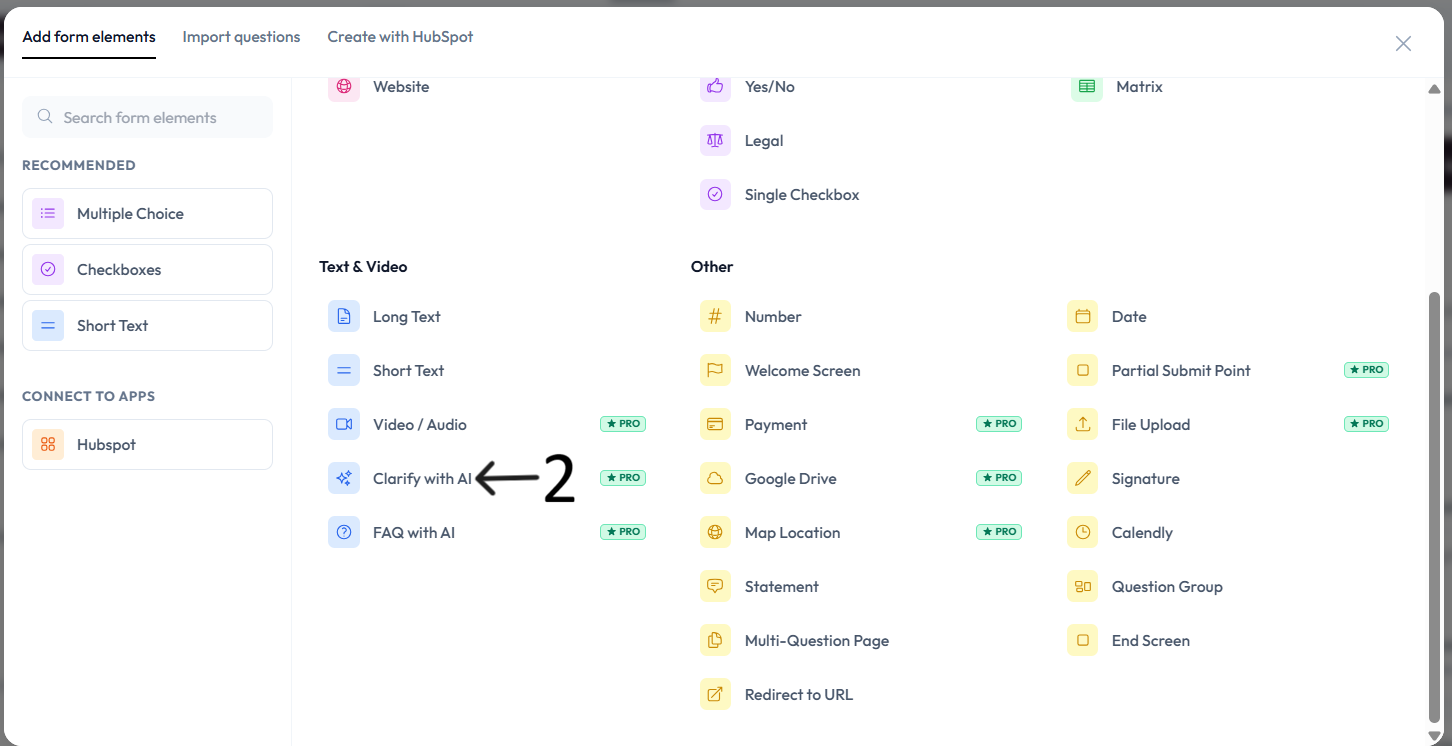Image resolution: width=1452 pixels, height=746 pixels.
Task: Open the Create with HubSpot tab
Action: click(400, 37)
